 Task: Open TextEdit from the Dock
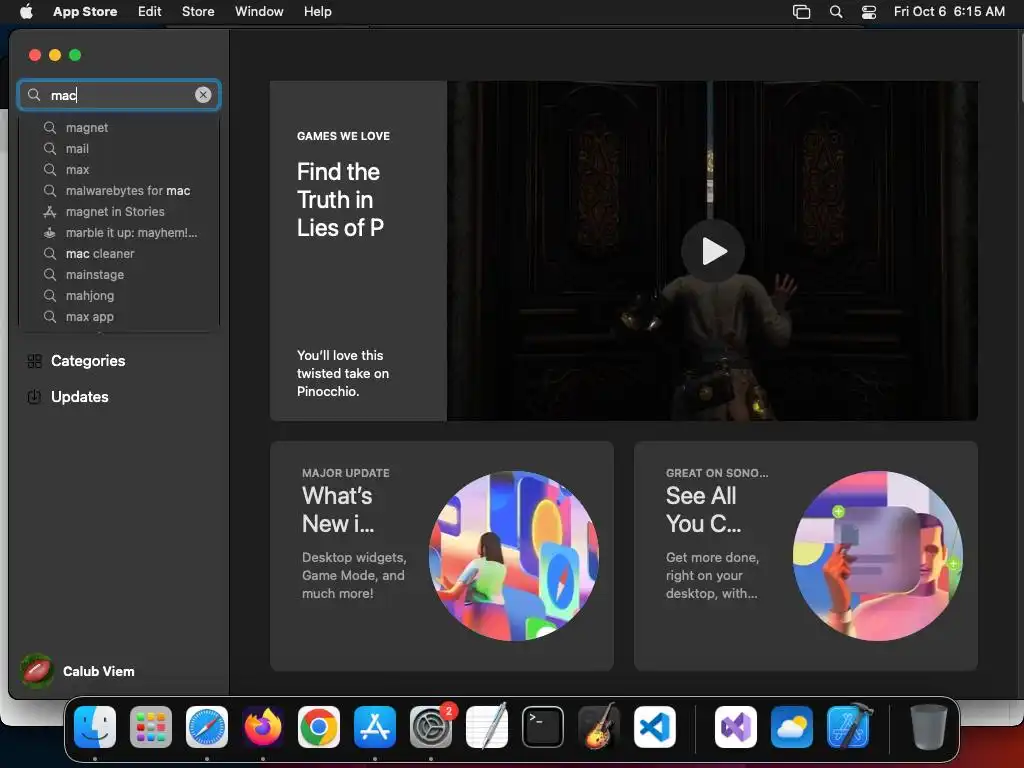point(487,727)
